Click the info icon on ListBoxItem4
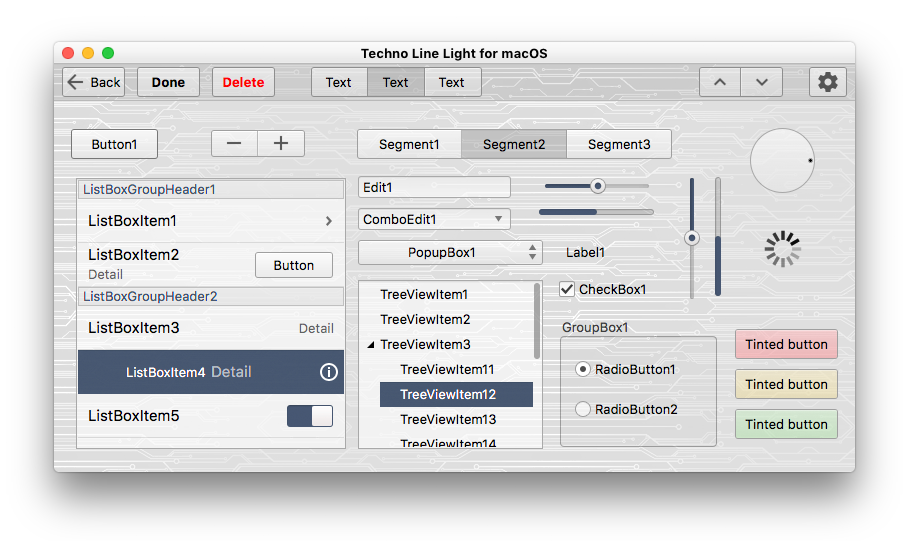The image size is (907, 541). pyautogui.click(x=329, y=372)
